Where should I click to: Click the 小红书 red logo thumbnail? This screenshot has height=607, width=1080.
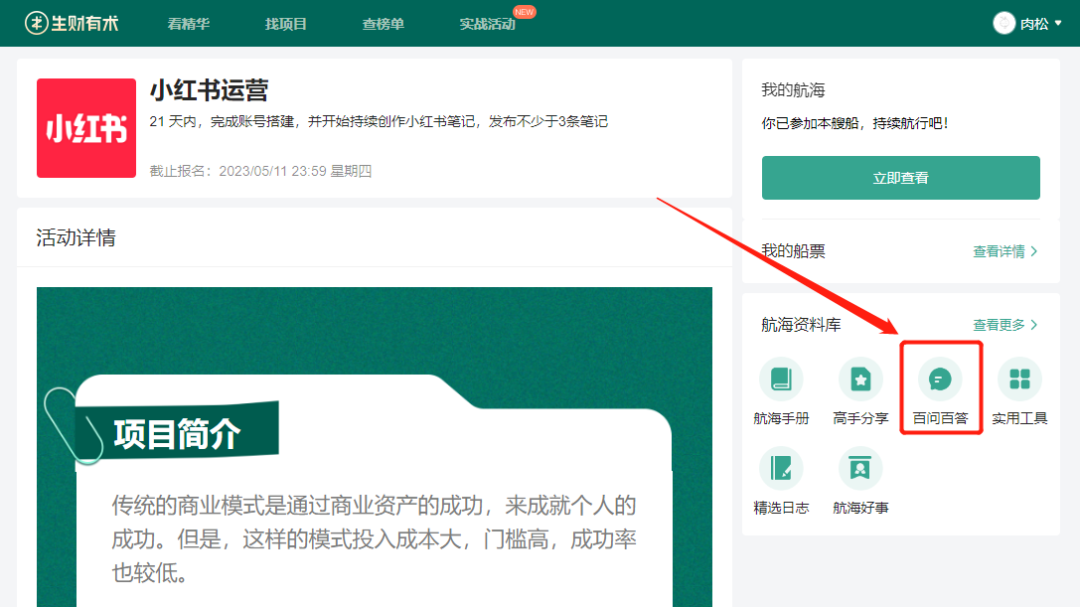pos(86,128)
